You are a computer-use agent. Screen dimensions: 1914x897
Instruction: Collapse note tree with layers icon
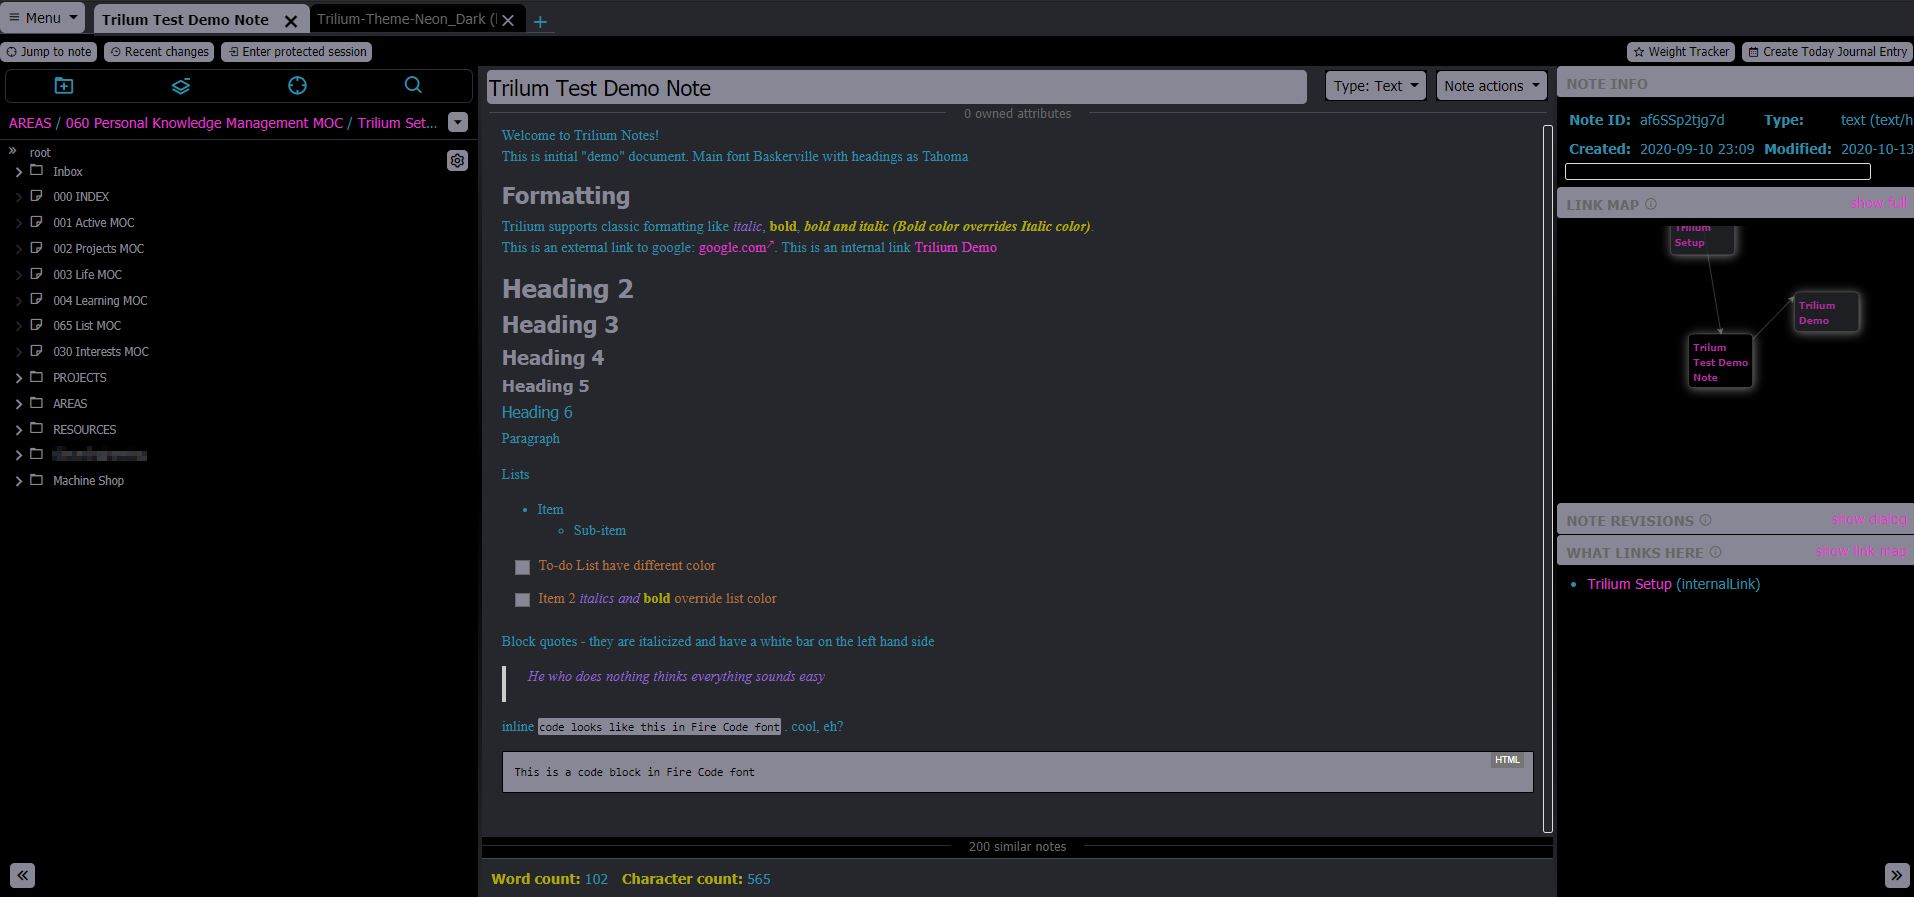coord(181,86)
